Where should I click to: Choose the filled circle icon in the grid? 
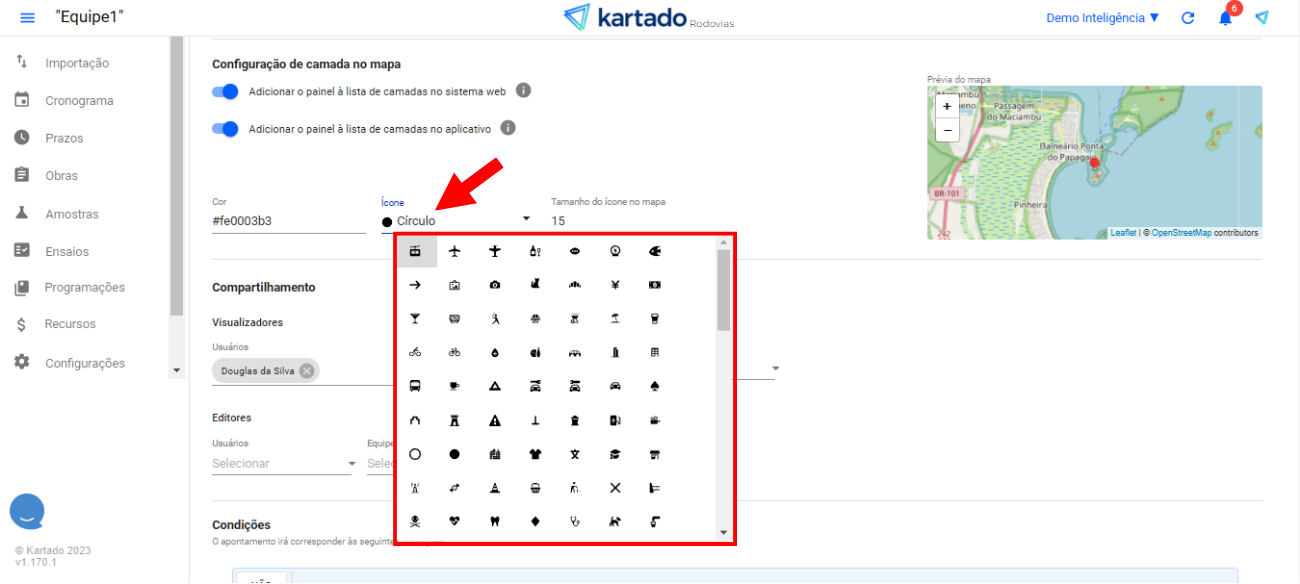coord(454,454)
